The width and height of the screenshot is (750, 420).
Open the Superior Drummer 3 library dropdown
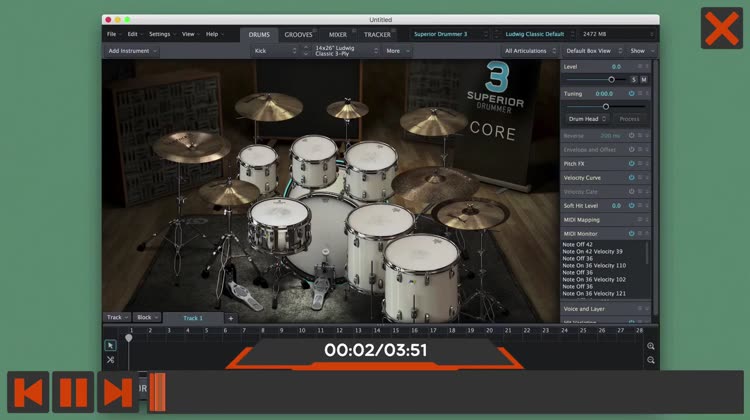[450, 34]
